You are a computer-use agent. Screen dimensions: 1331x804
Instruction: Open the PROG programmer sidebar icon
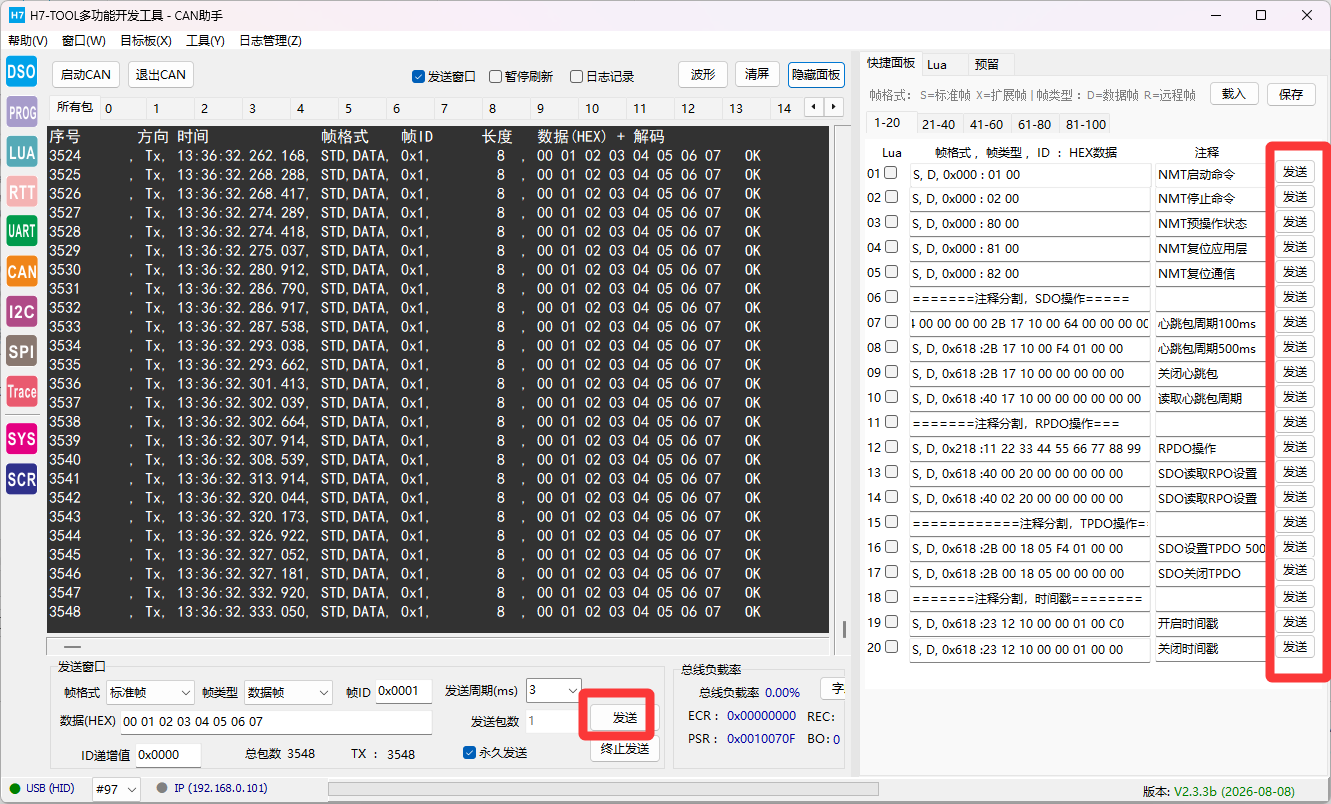tap(22, 112)
